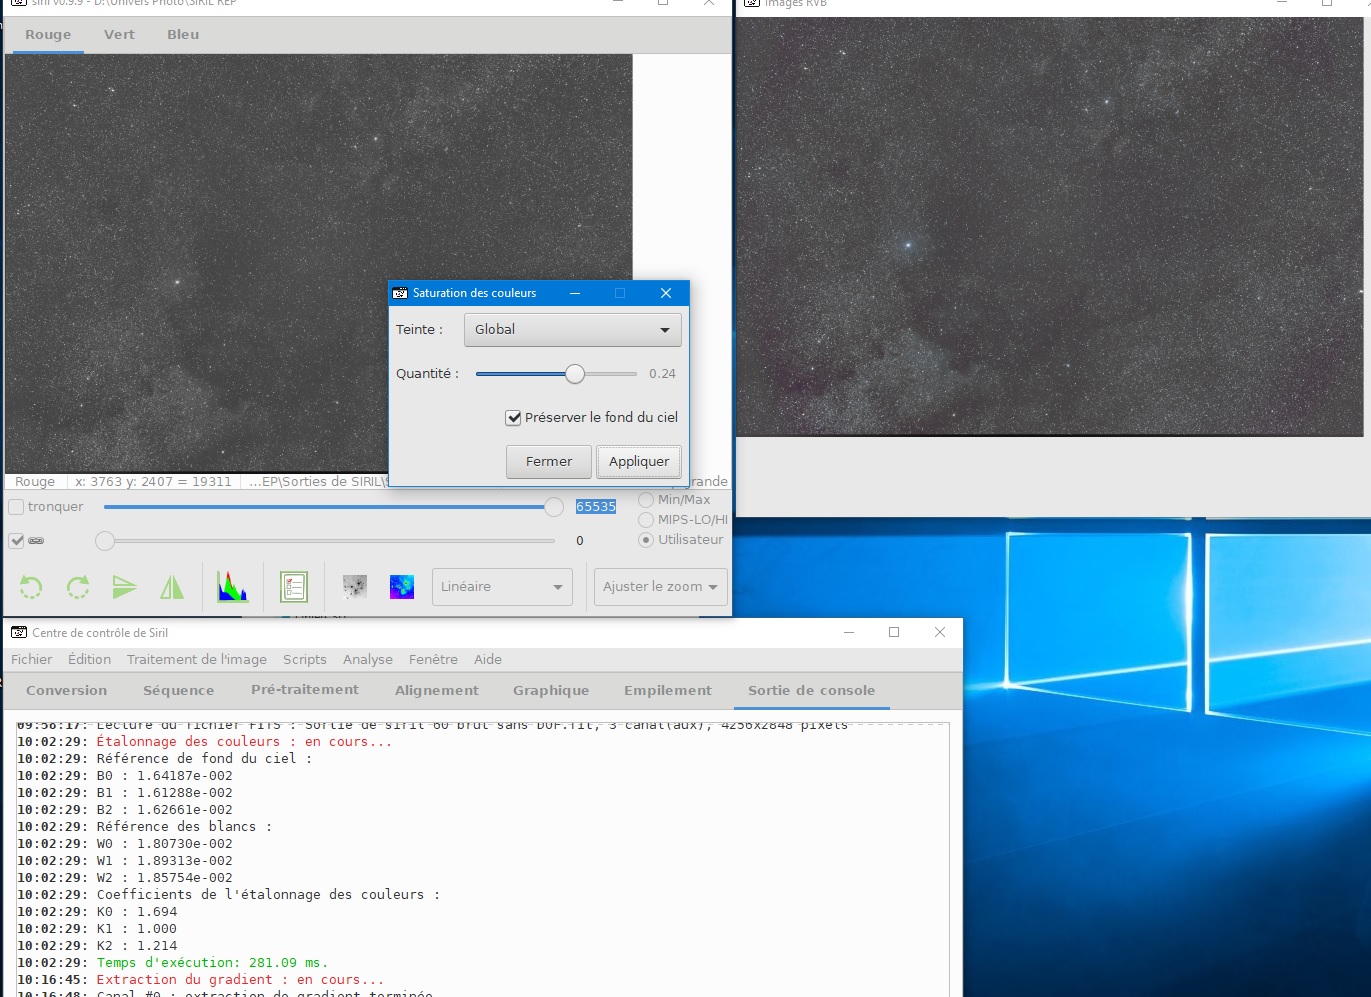Select the MIPS-LO/HI radio button
1371x997 pixels.
click(646, 520)
